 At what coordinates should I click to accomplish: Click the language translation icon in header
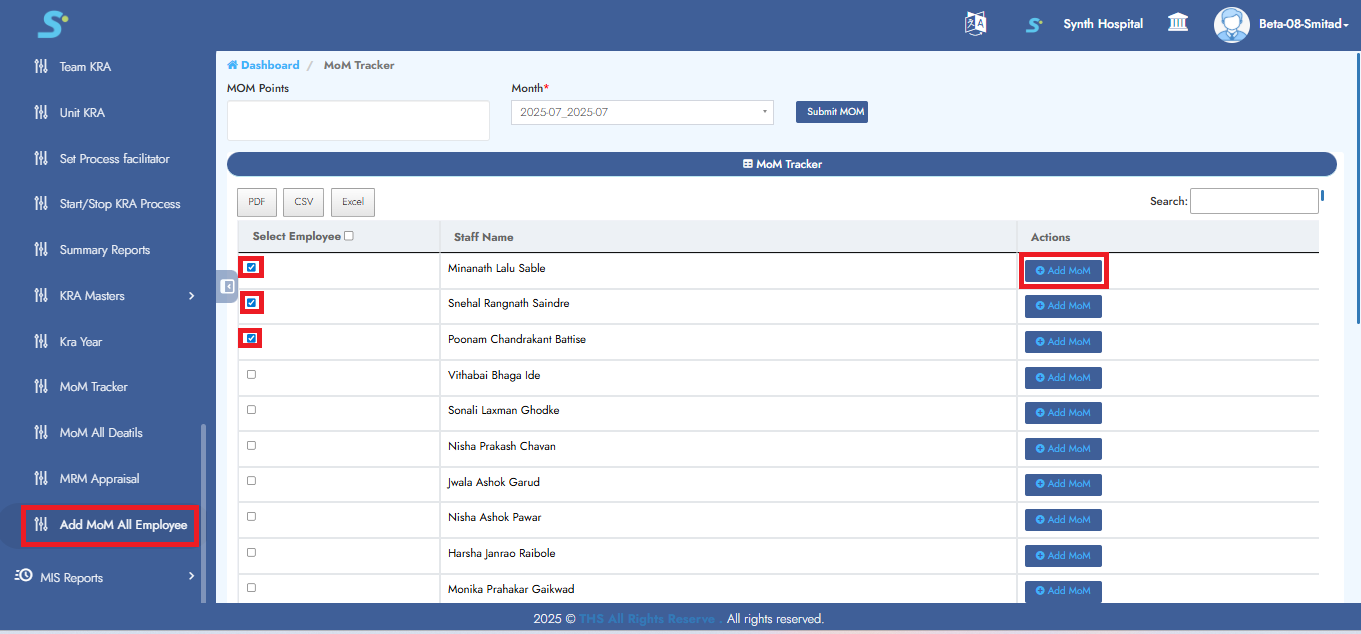tap(975, 22)
